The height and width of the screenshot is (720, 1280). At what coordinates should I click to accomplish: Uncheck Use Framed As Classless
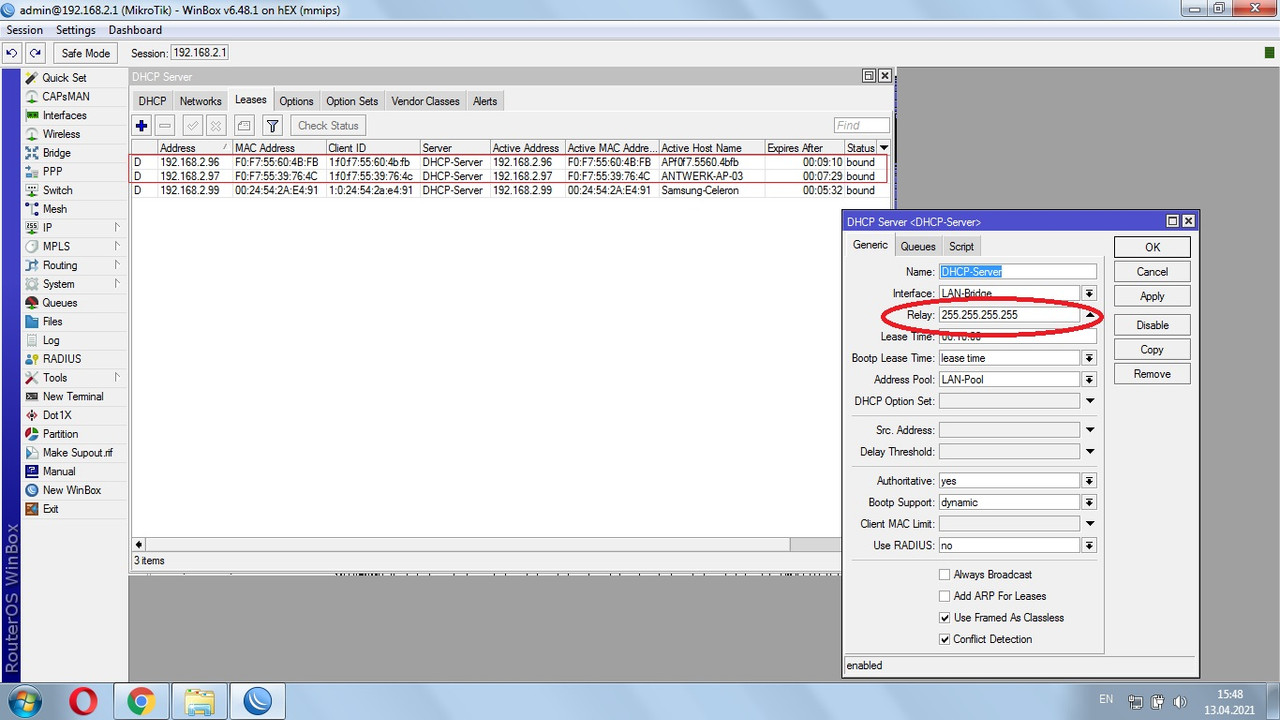(x=945, y=618)
